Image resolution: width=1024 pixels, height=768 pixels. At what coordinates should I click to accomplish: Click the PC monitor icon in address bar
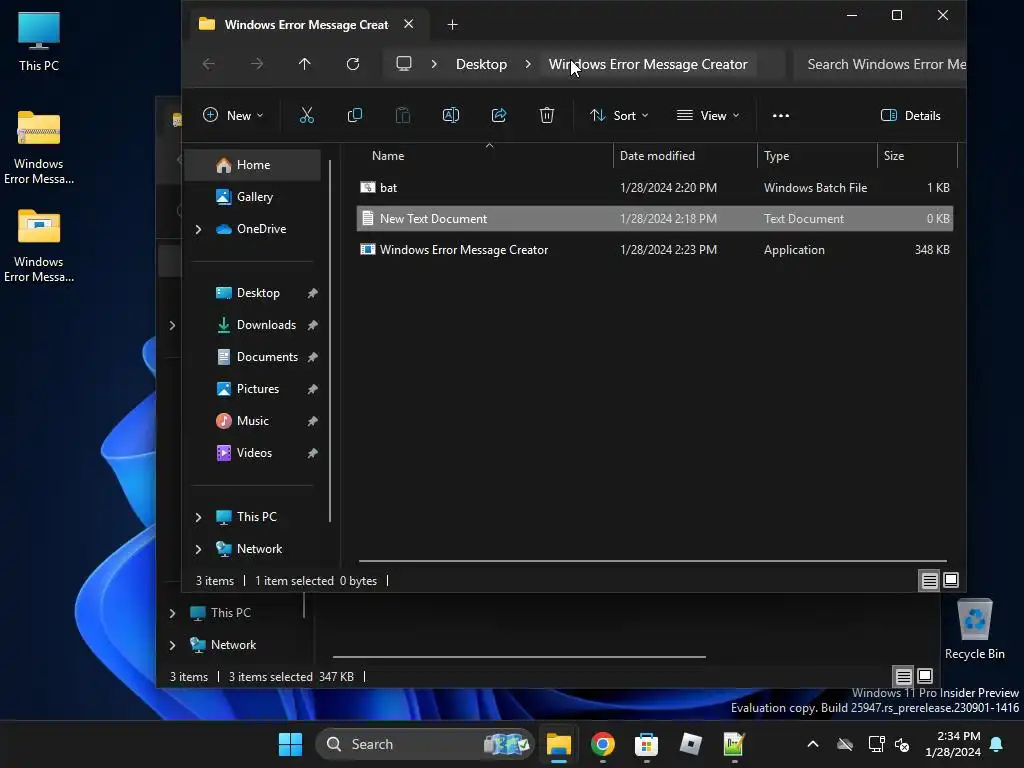point(404,64)
